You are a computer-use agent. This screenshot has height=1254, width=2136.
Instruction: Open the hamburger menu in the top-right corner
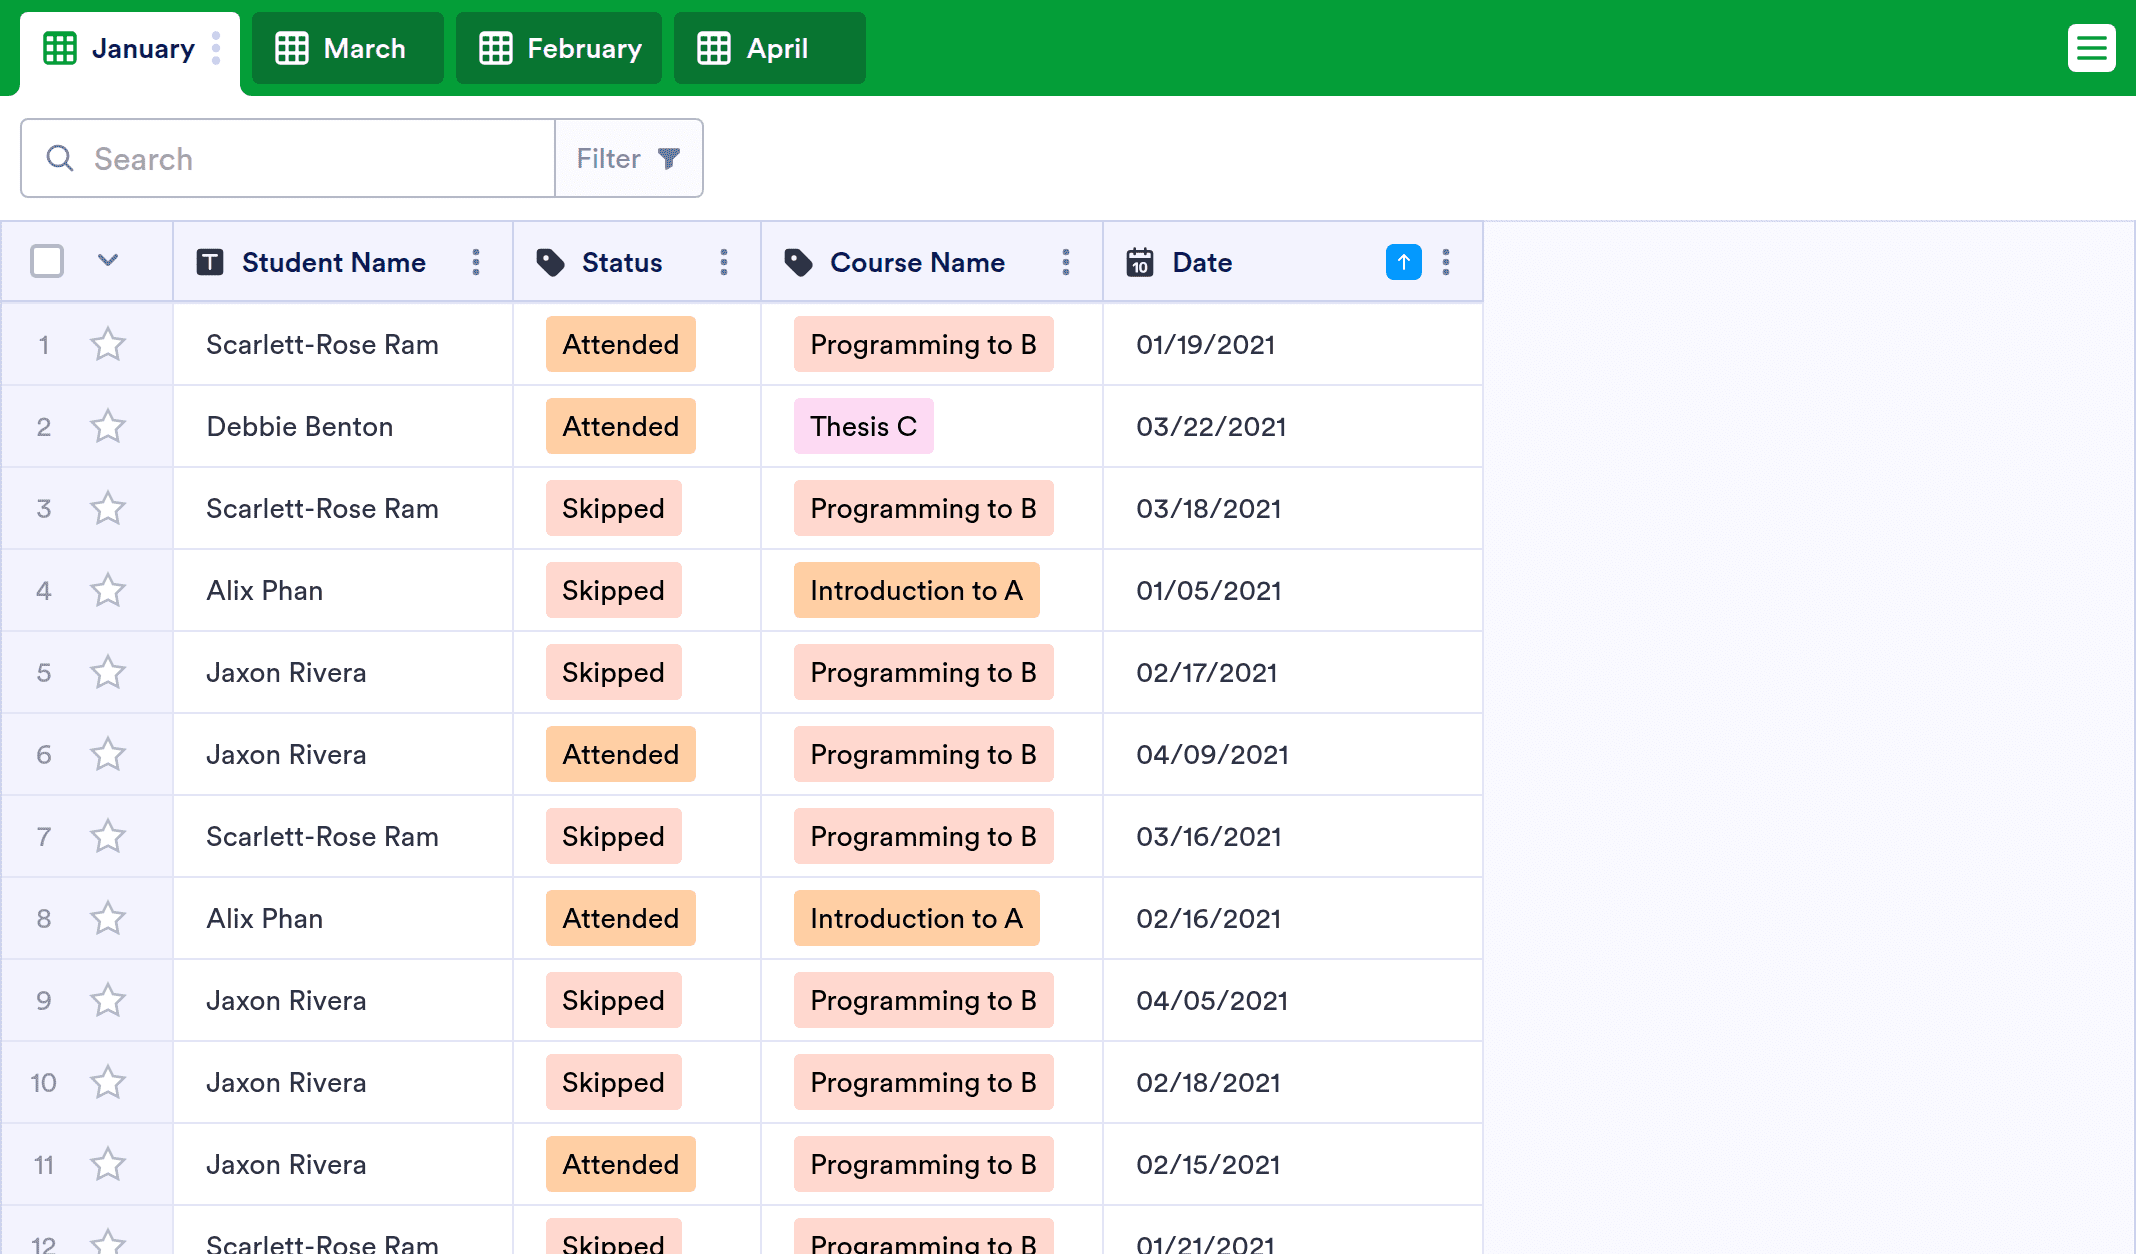[x=2091, y=48]
